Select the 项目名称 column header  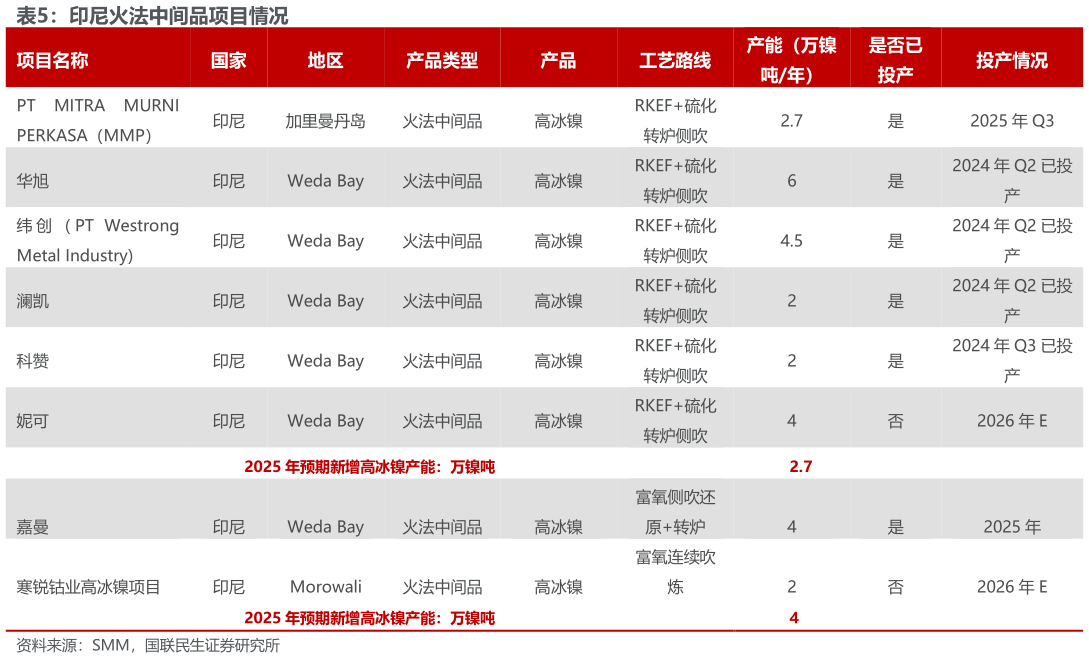(x=52, y=60)
